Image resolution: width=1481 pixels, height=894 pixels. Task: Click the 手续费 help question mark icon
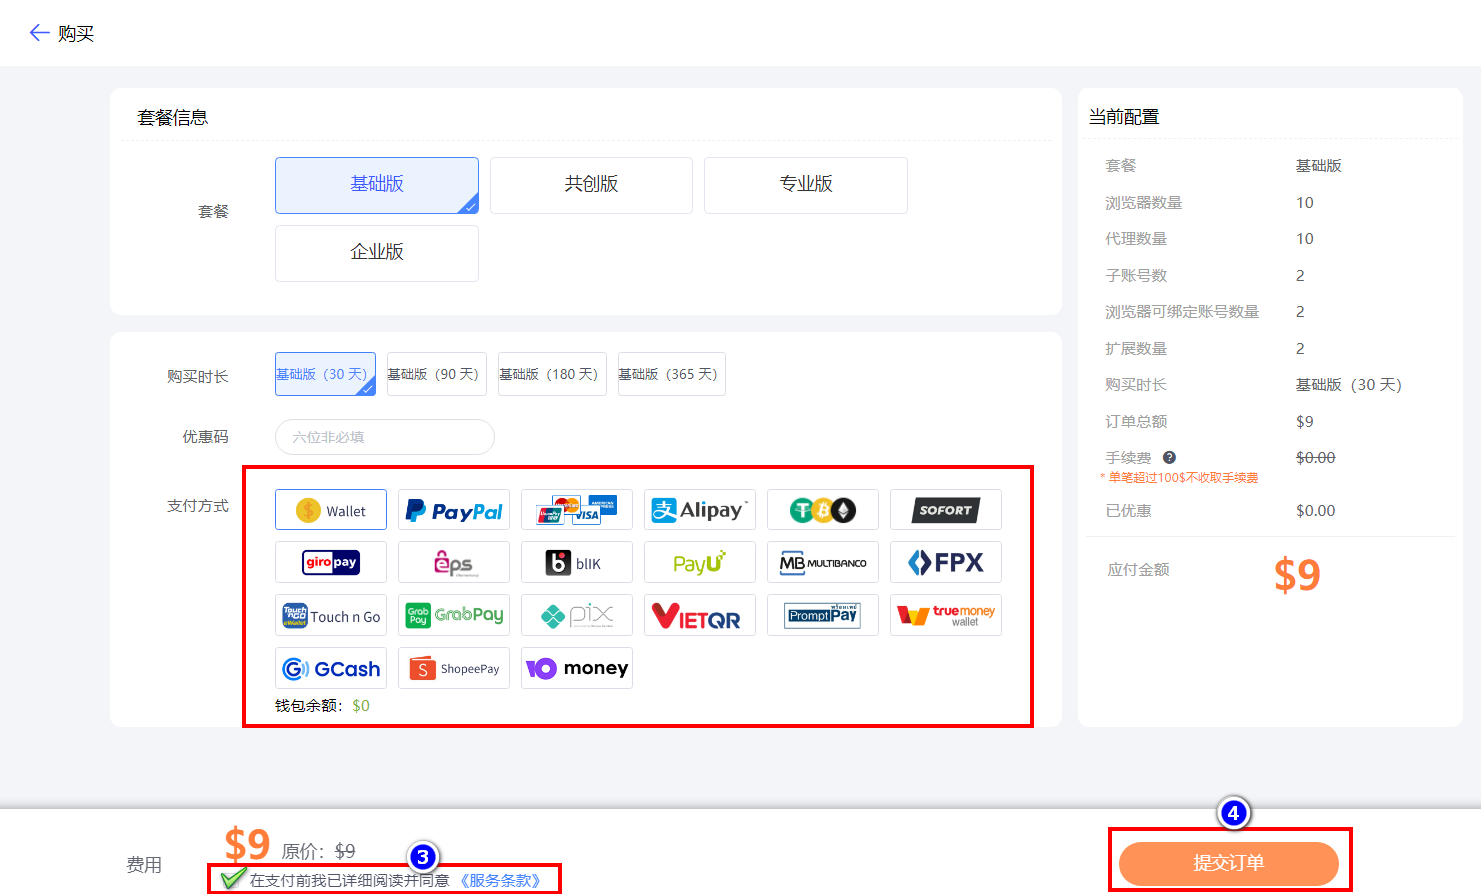(1169, 457)
